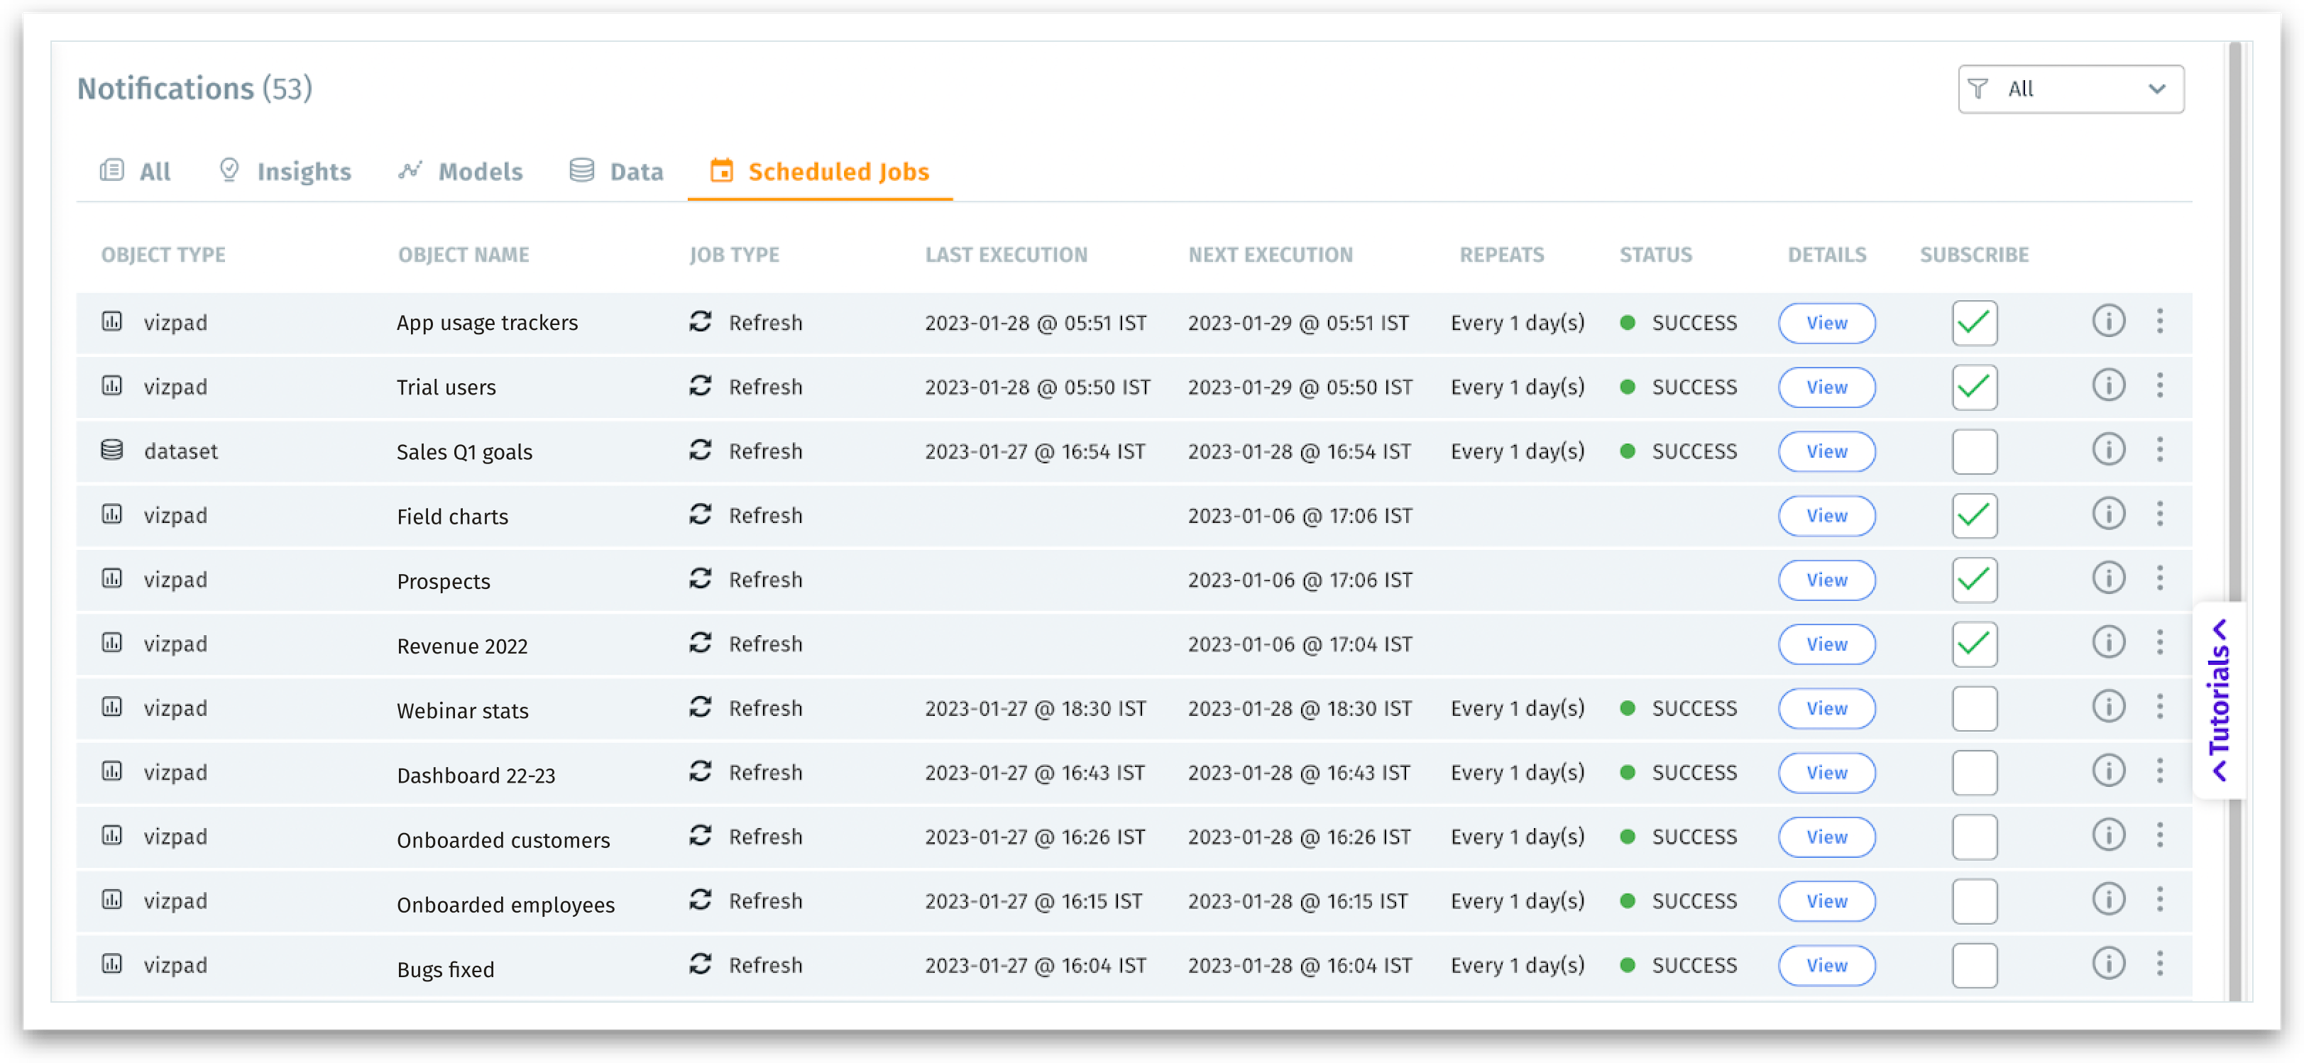Click the vizpad icon next to App usage trackers
This screenshot has width=2304, height=1063.
tap(112, 322)
